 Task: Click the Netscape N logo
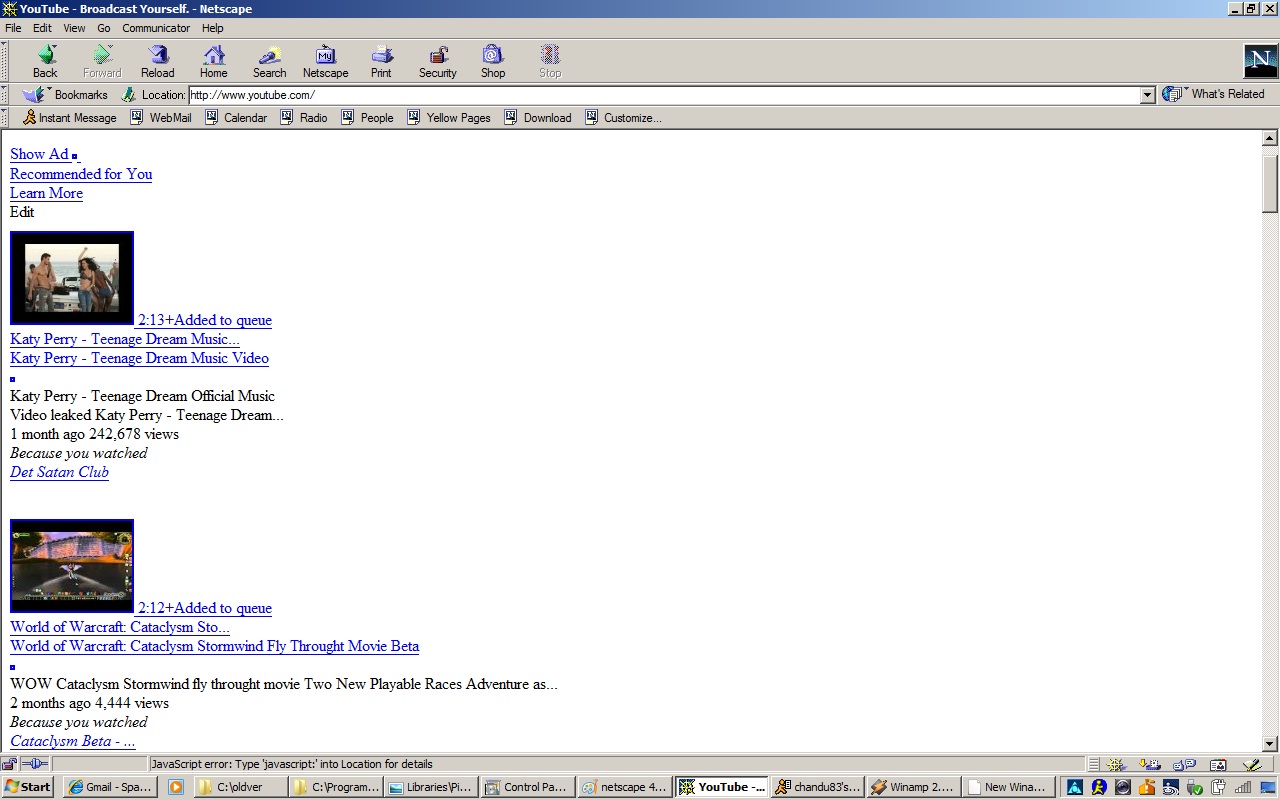pos(1260,61)
